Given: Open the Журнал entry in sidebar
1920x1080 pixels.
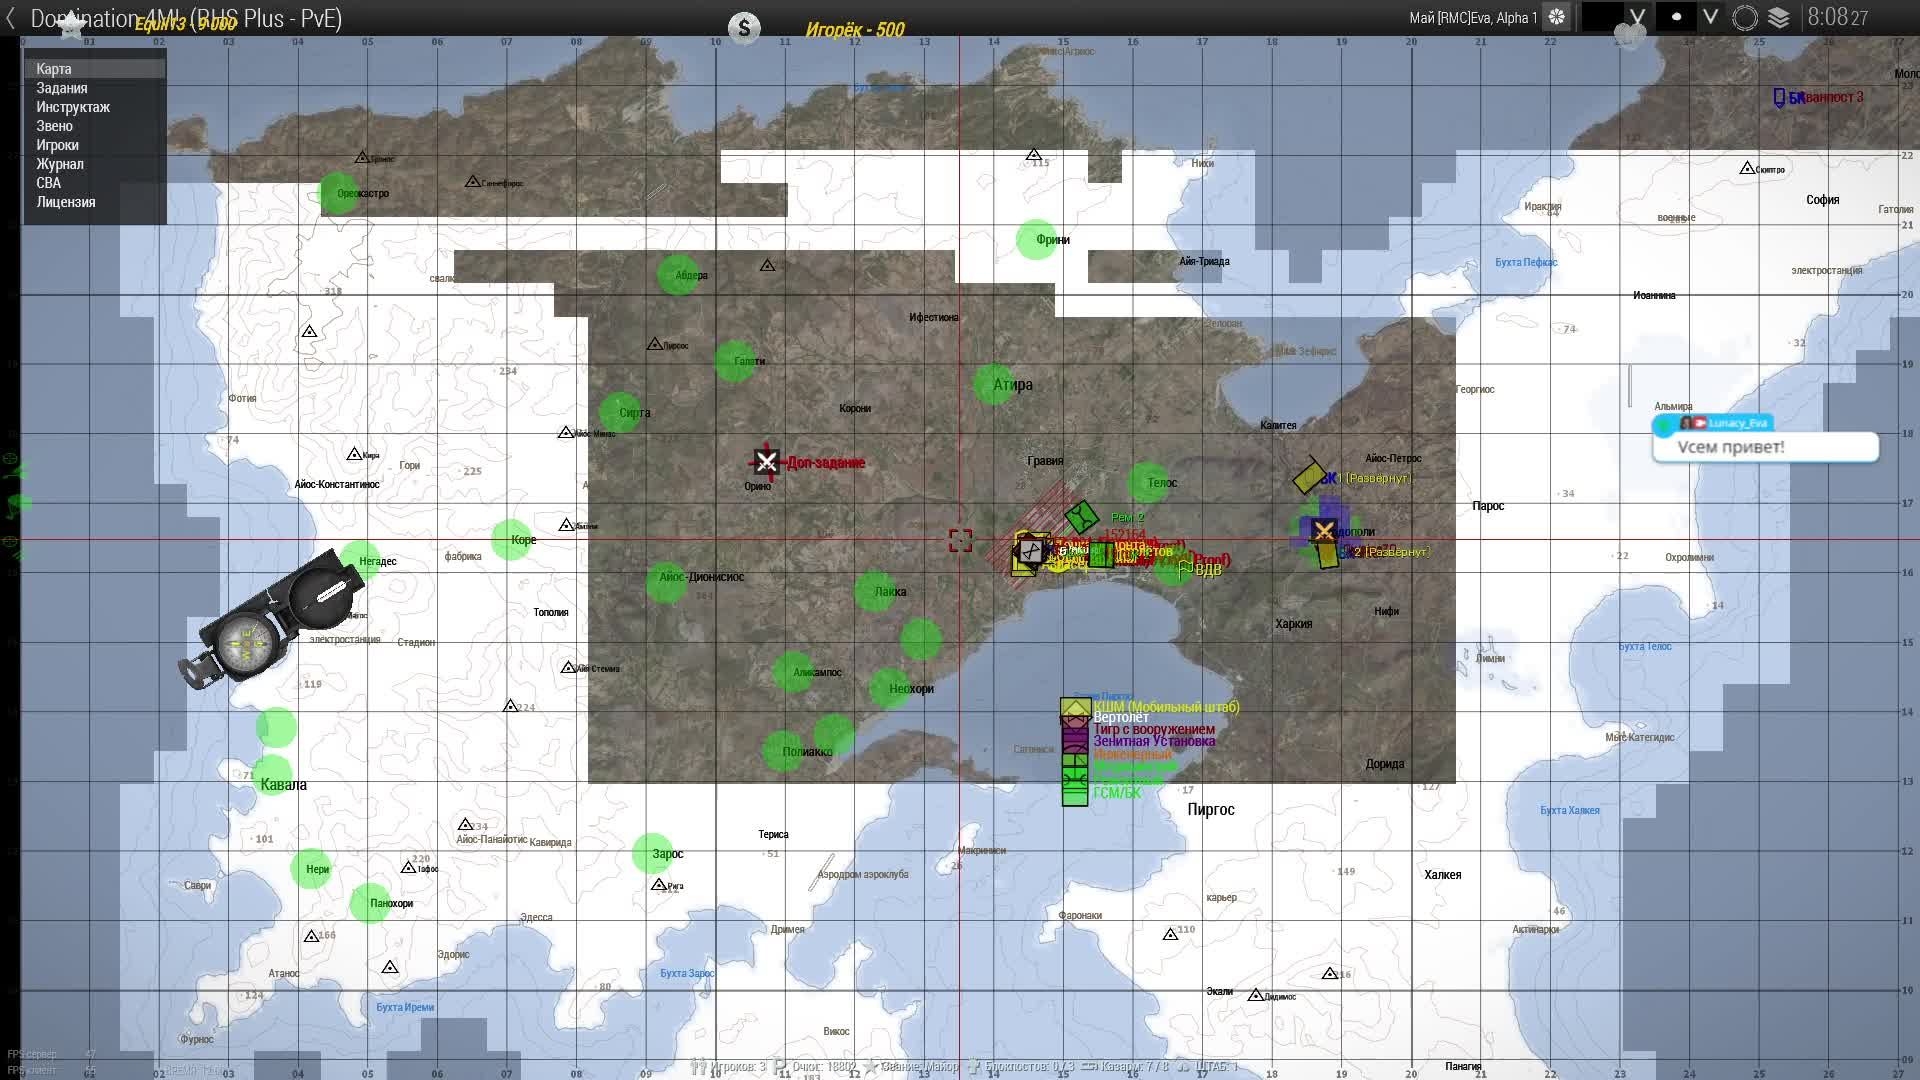Looking at the screenshot, I should click(60, 164).
